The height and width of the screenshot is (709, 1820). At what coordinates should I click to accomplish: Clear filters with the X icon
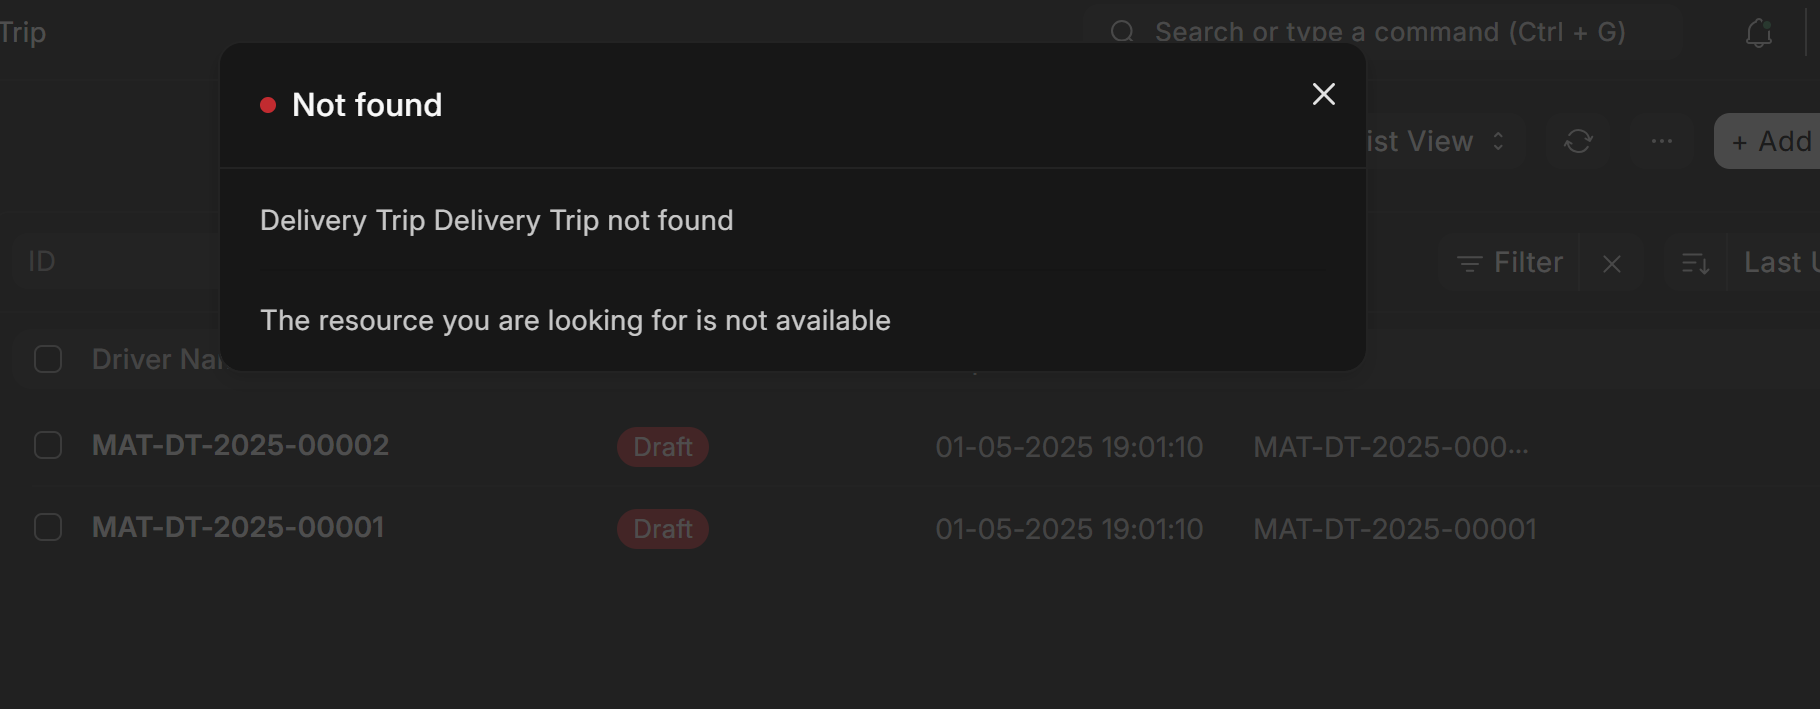tap(1611, 264)
